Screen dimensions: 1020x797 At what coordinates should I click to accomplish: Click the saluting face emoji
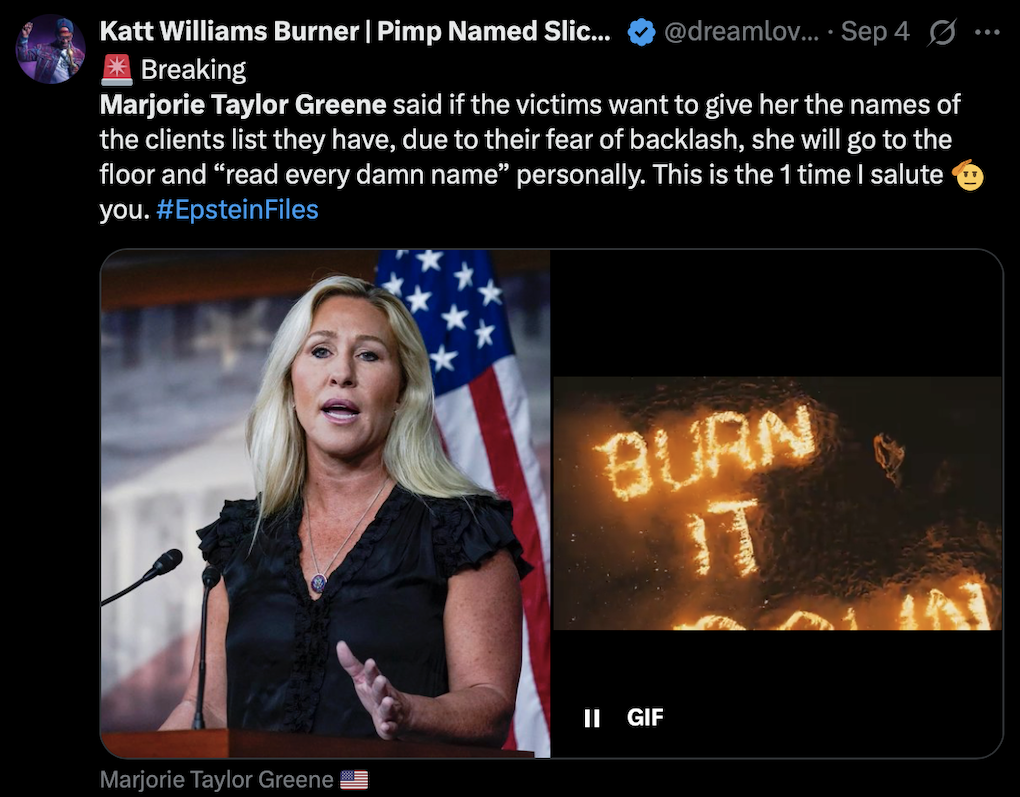coord(967,174)
